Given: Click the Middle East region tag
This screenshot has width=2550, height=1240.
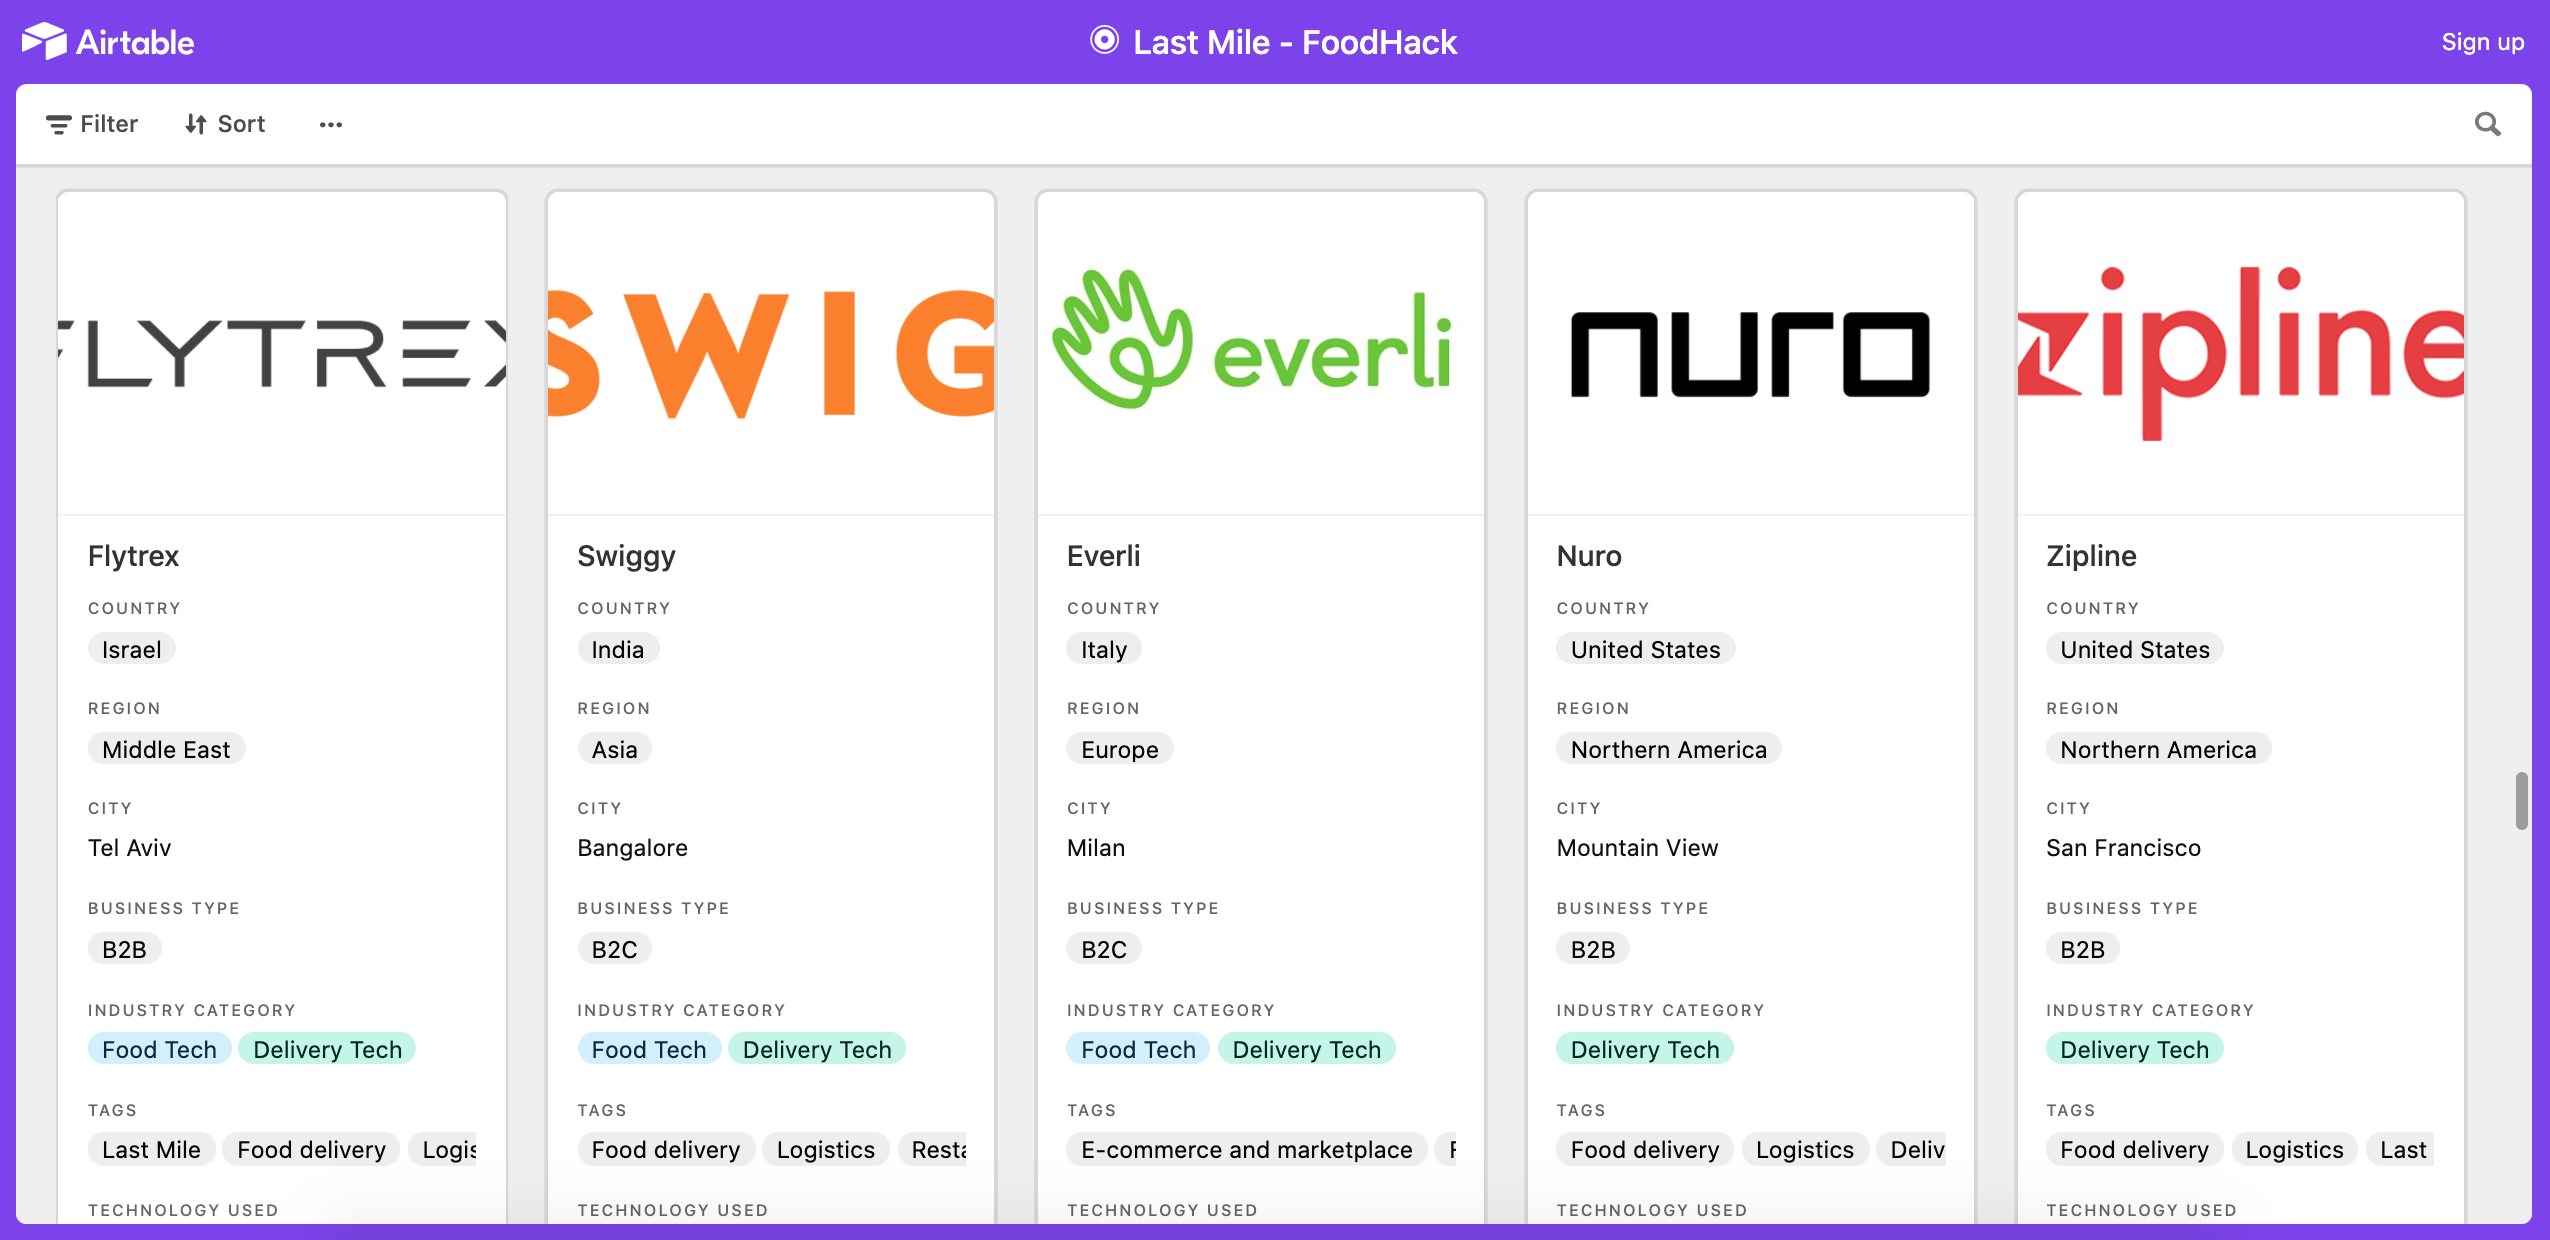Looking at the screenshot, I should tap(166, 749).
